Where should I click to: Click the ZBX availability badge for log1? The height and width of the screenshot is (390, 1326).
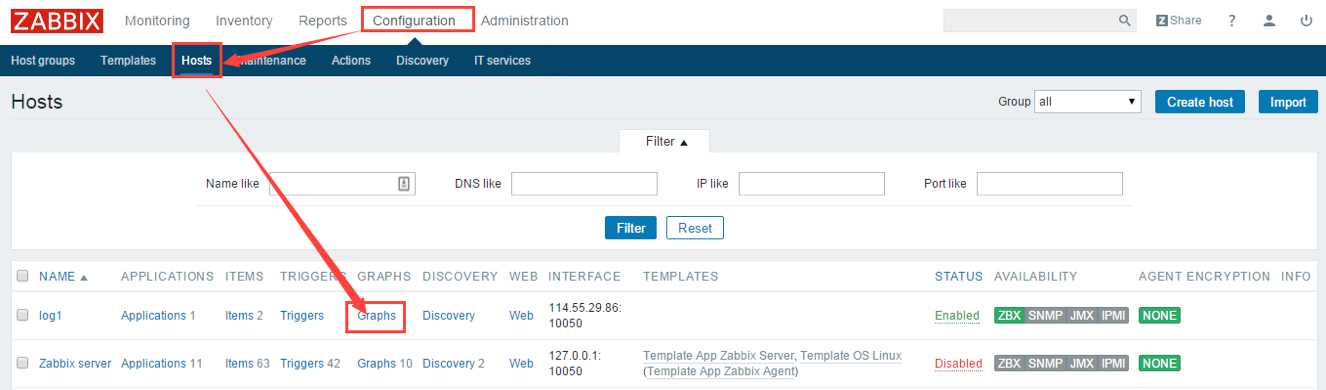(1009, 315)
